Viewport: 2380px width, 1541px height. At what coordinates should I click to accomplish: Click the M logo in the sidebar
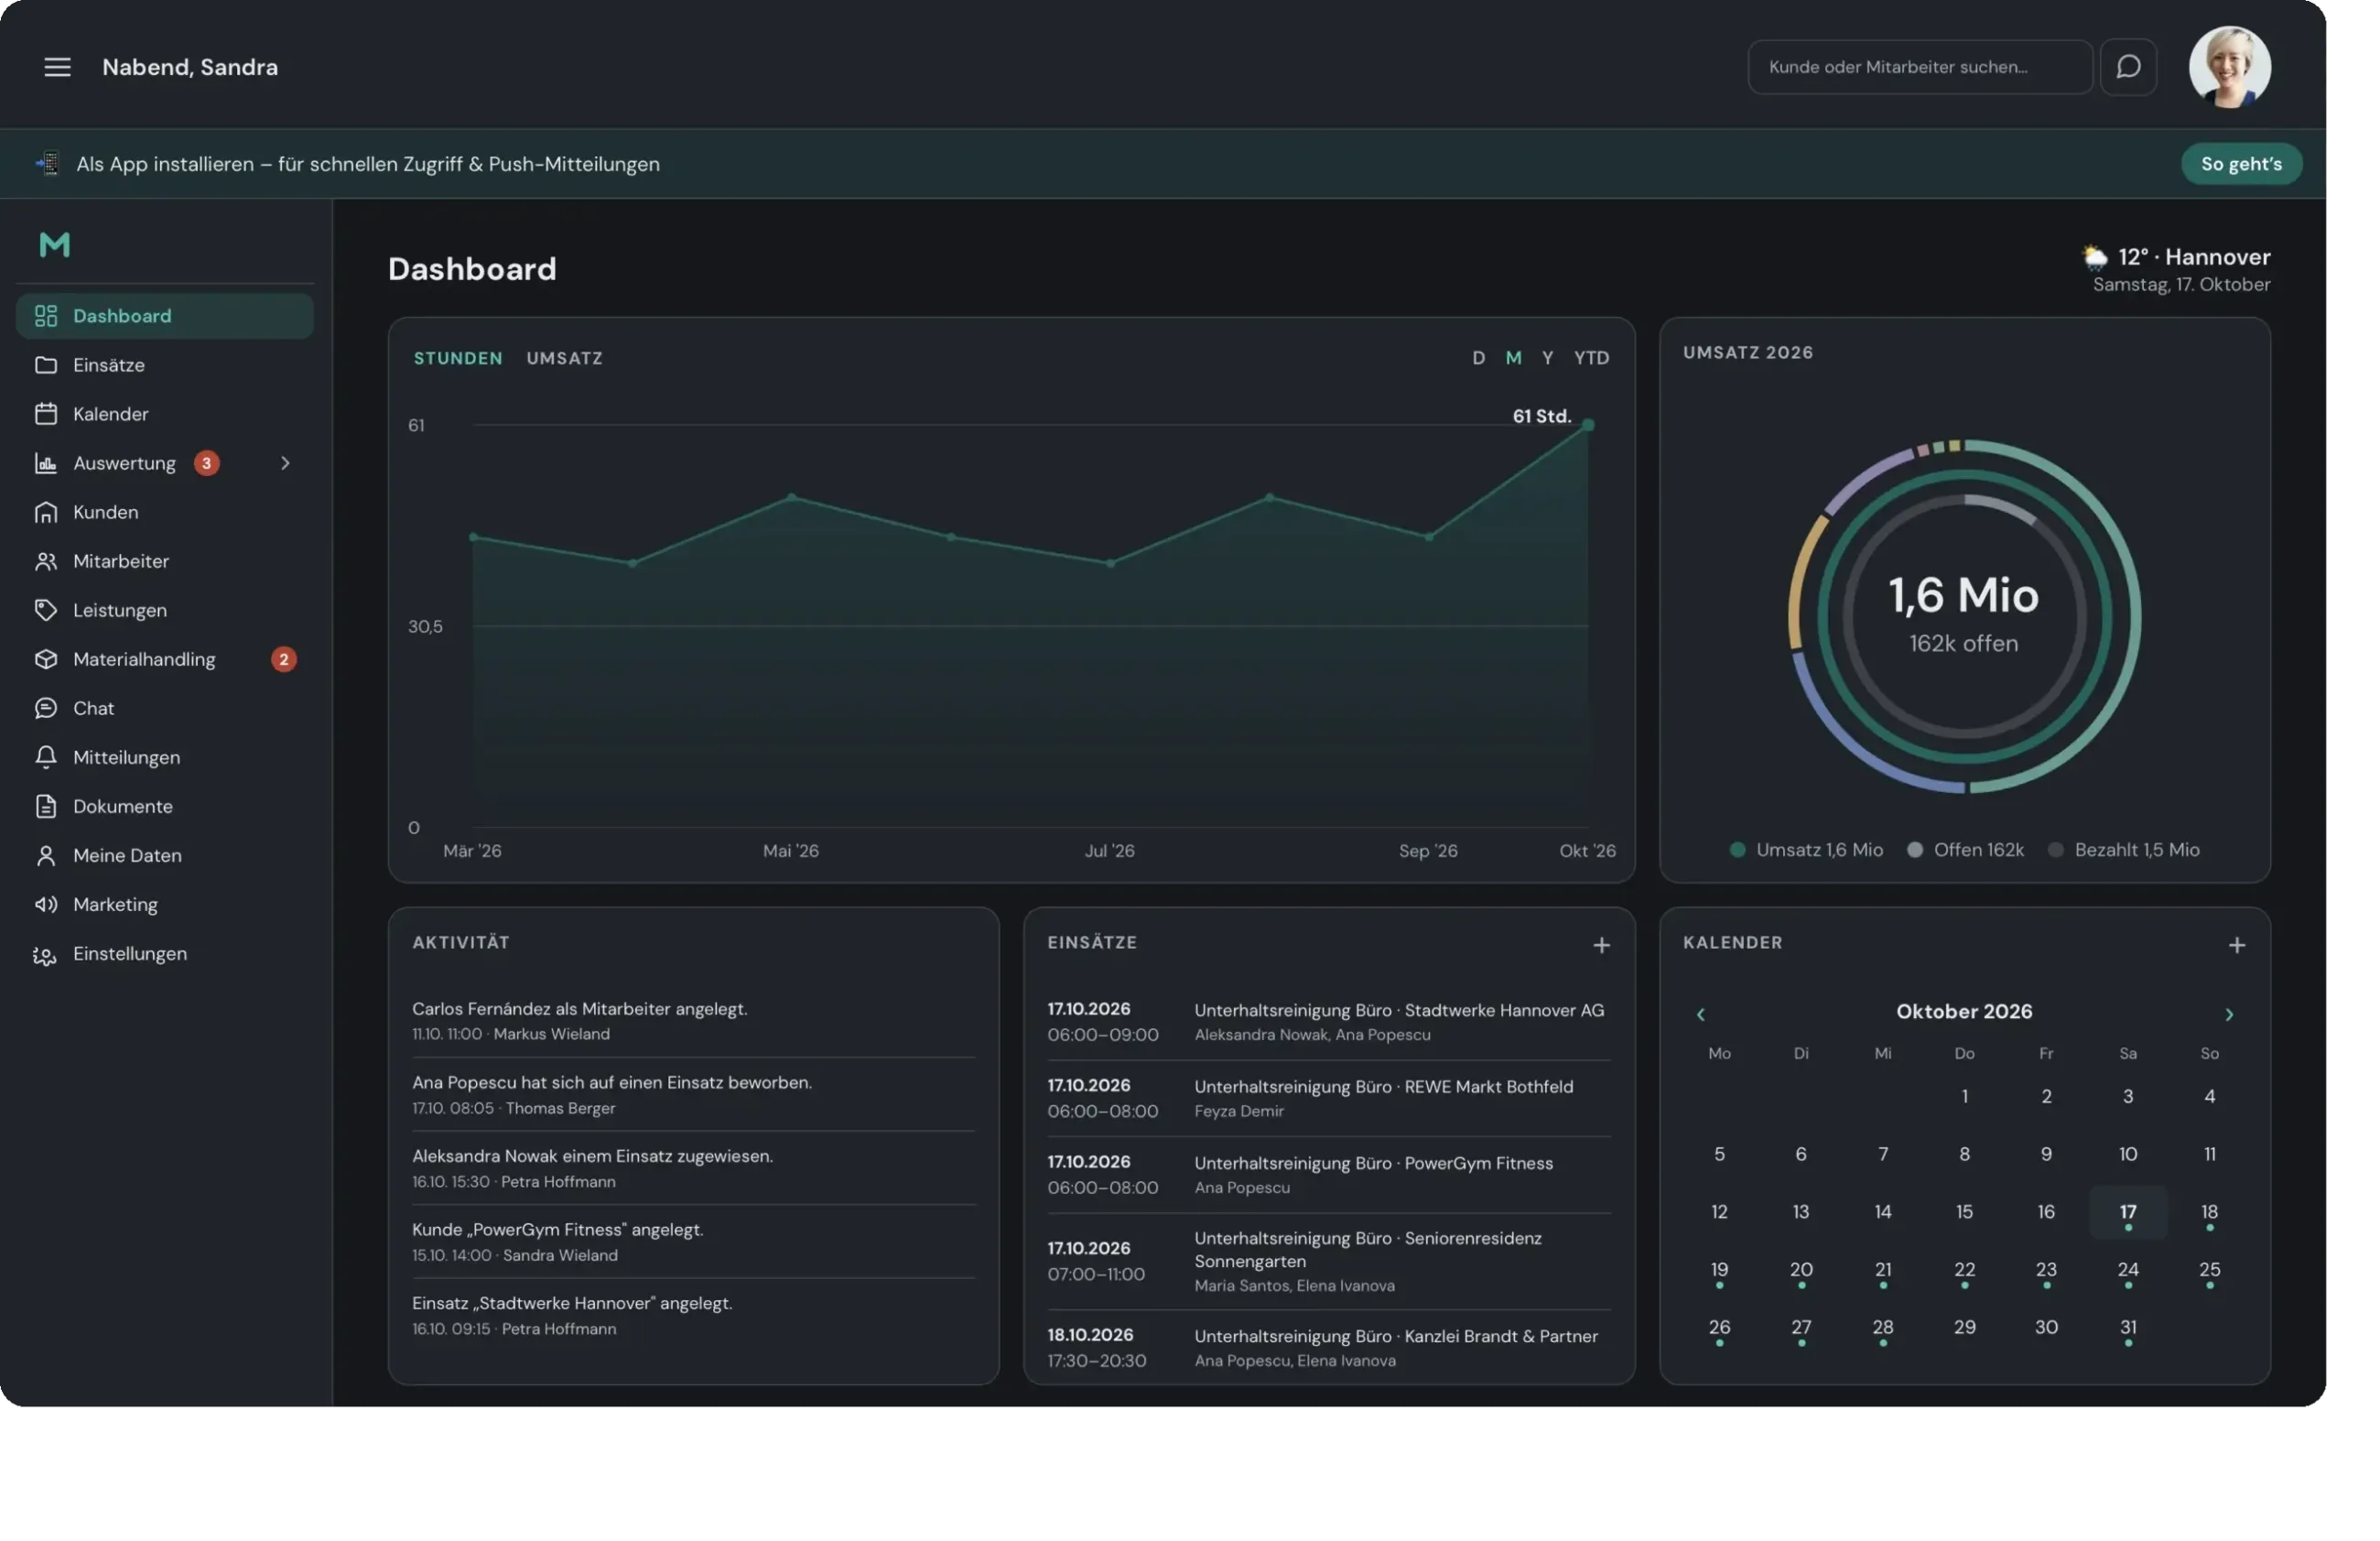point(55,245)
